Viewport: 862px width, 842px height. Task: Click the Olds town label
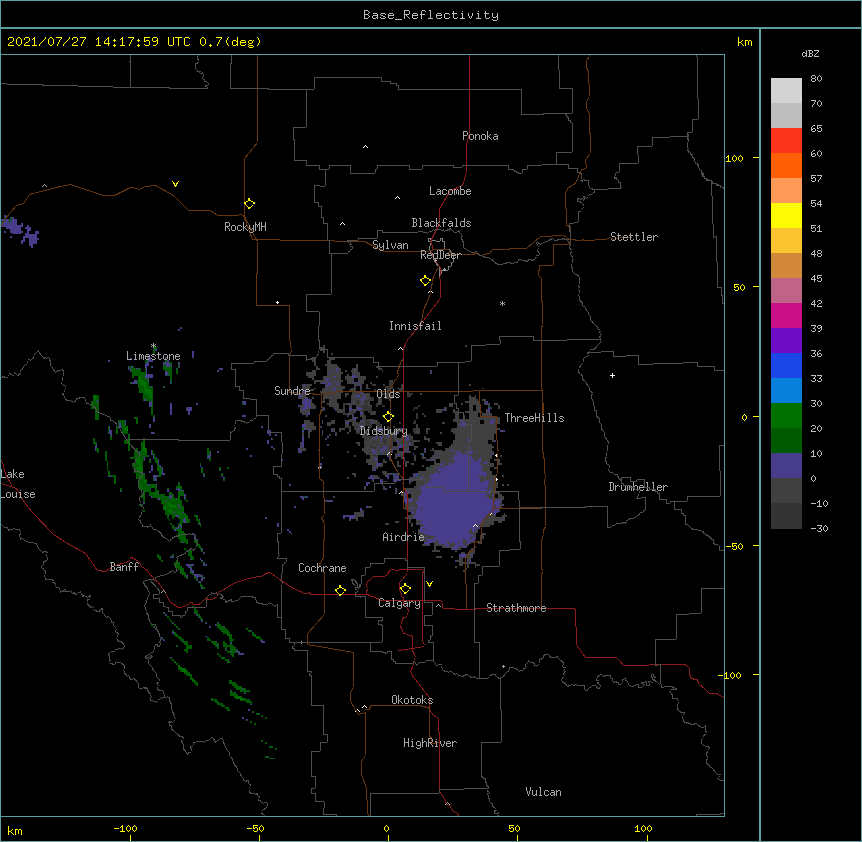coord(388,394)
